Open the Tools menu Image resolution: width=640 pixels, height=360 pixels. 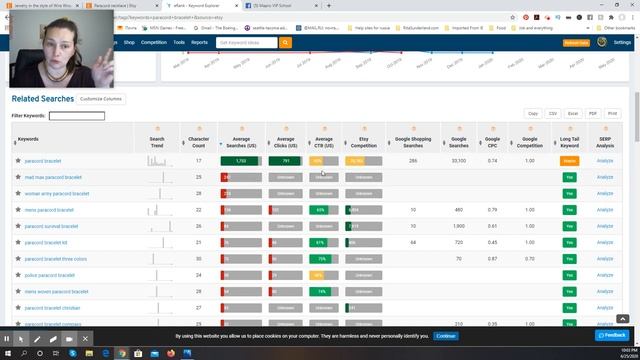pos(179,42)
